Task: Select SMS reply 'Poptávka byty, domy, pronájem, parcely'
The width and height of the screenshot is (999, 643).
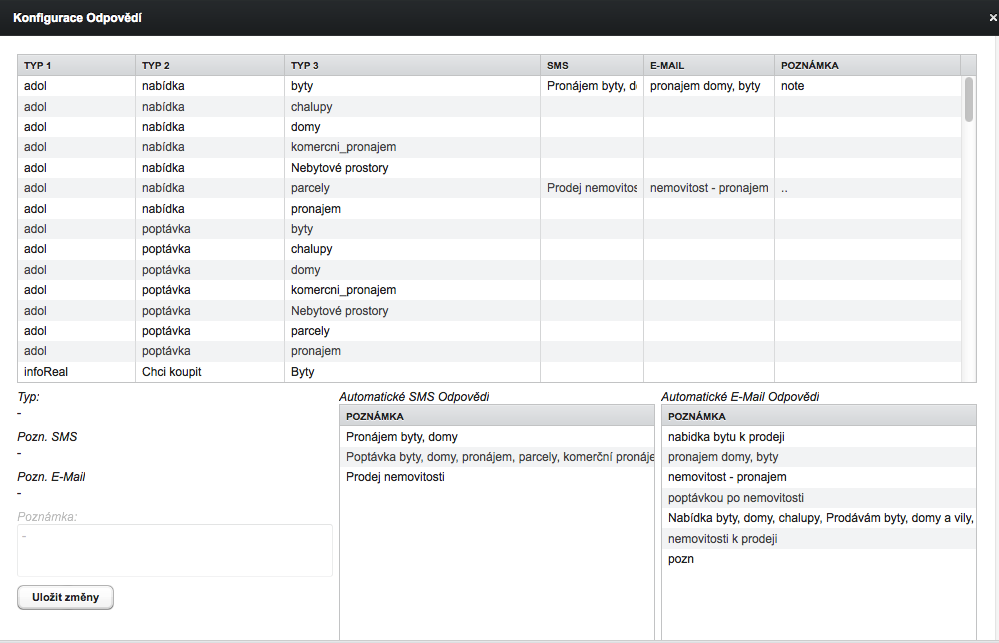Action: point(497,457)
